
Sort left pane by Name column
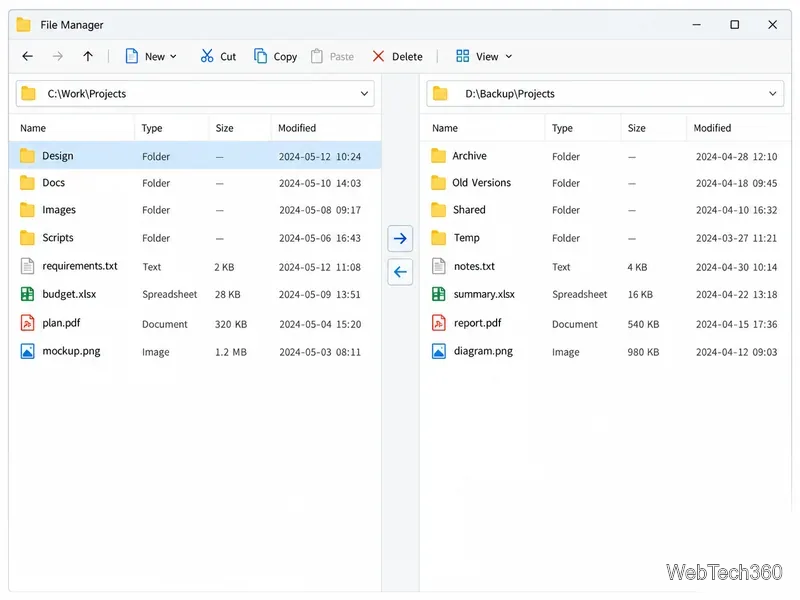(33, 128)
